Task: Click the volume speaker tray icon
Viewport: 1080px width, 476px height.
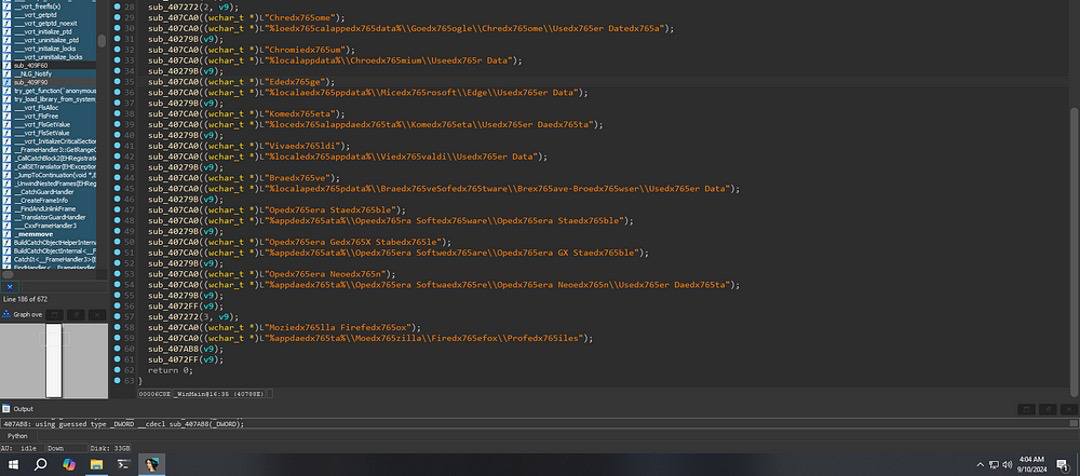Action: tap(1008, 464)
